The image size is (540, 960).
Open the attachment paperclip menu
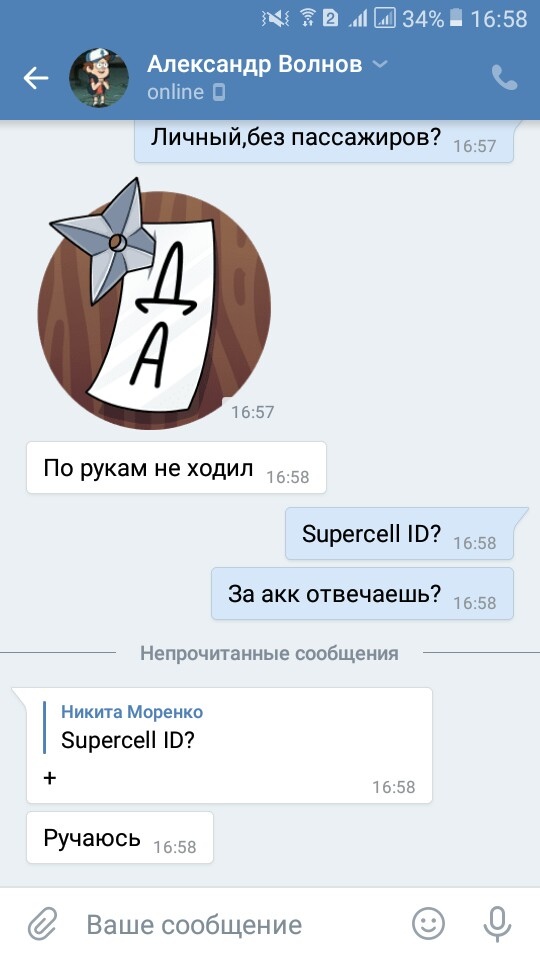[x=43, y=924]
